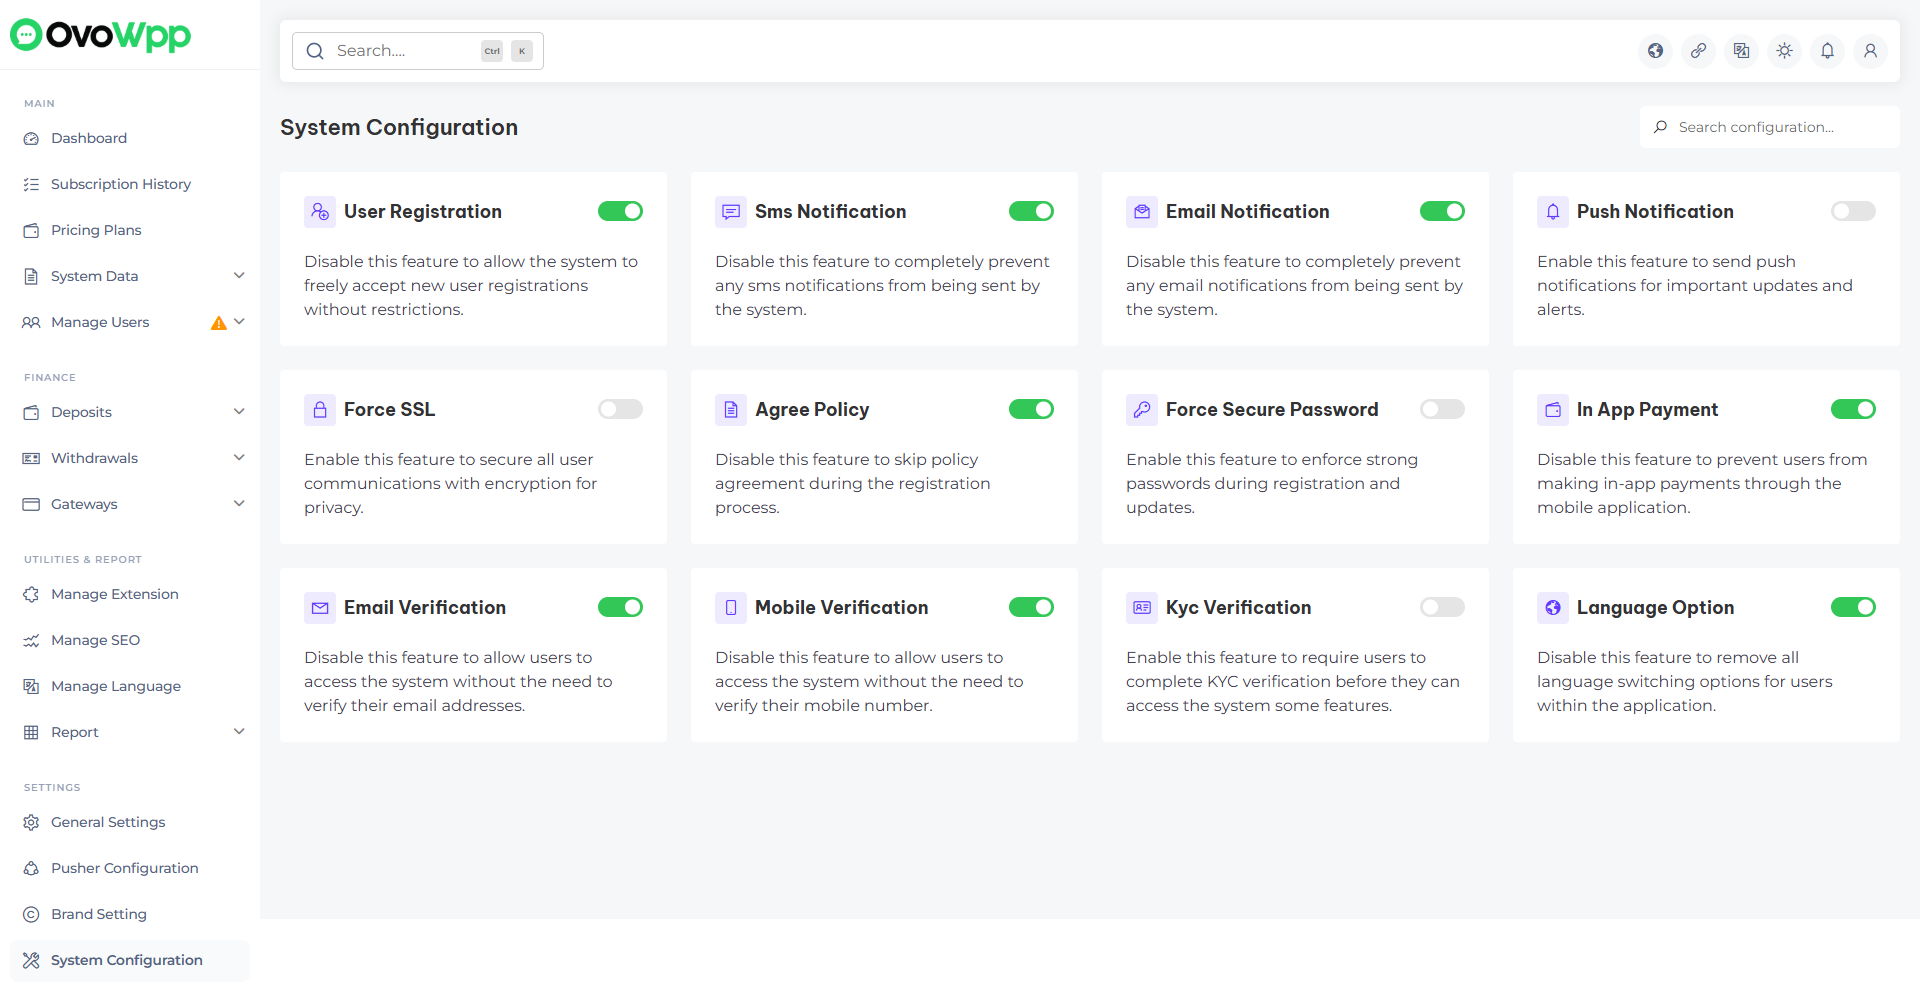Navigate to Manage Extension page
The width and height of the screenshot is (1920, 988).
pyautogui.click(x=114, y=594)
